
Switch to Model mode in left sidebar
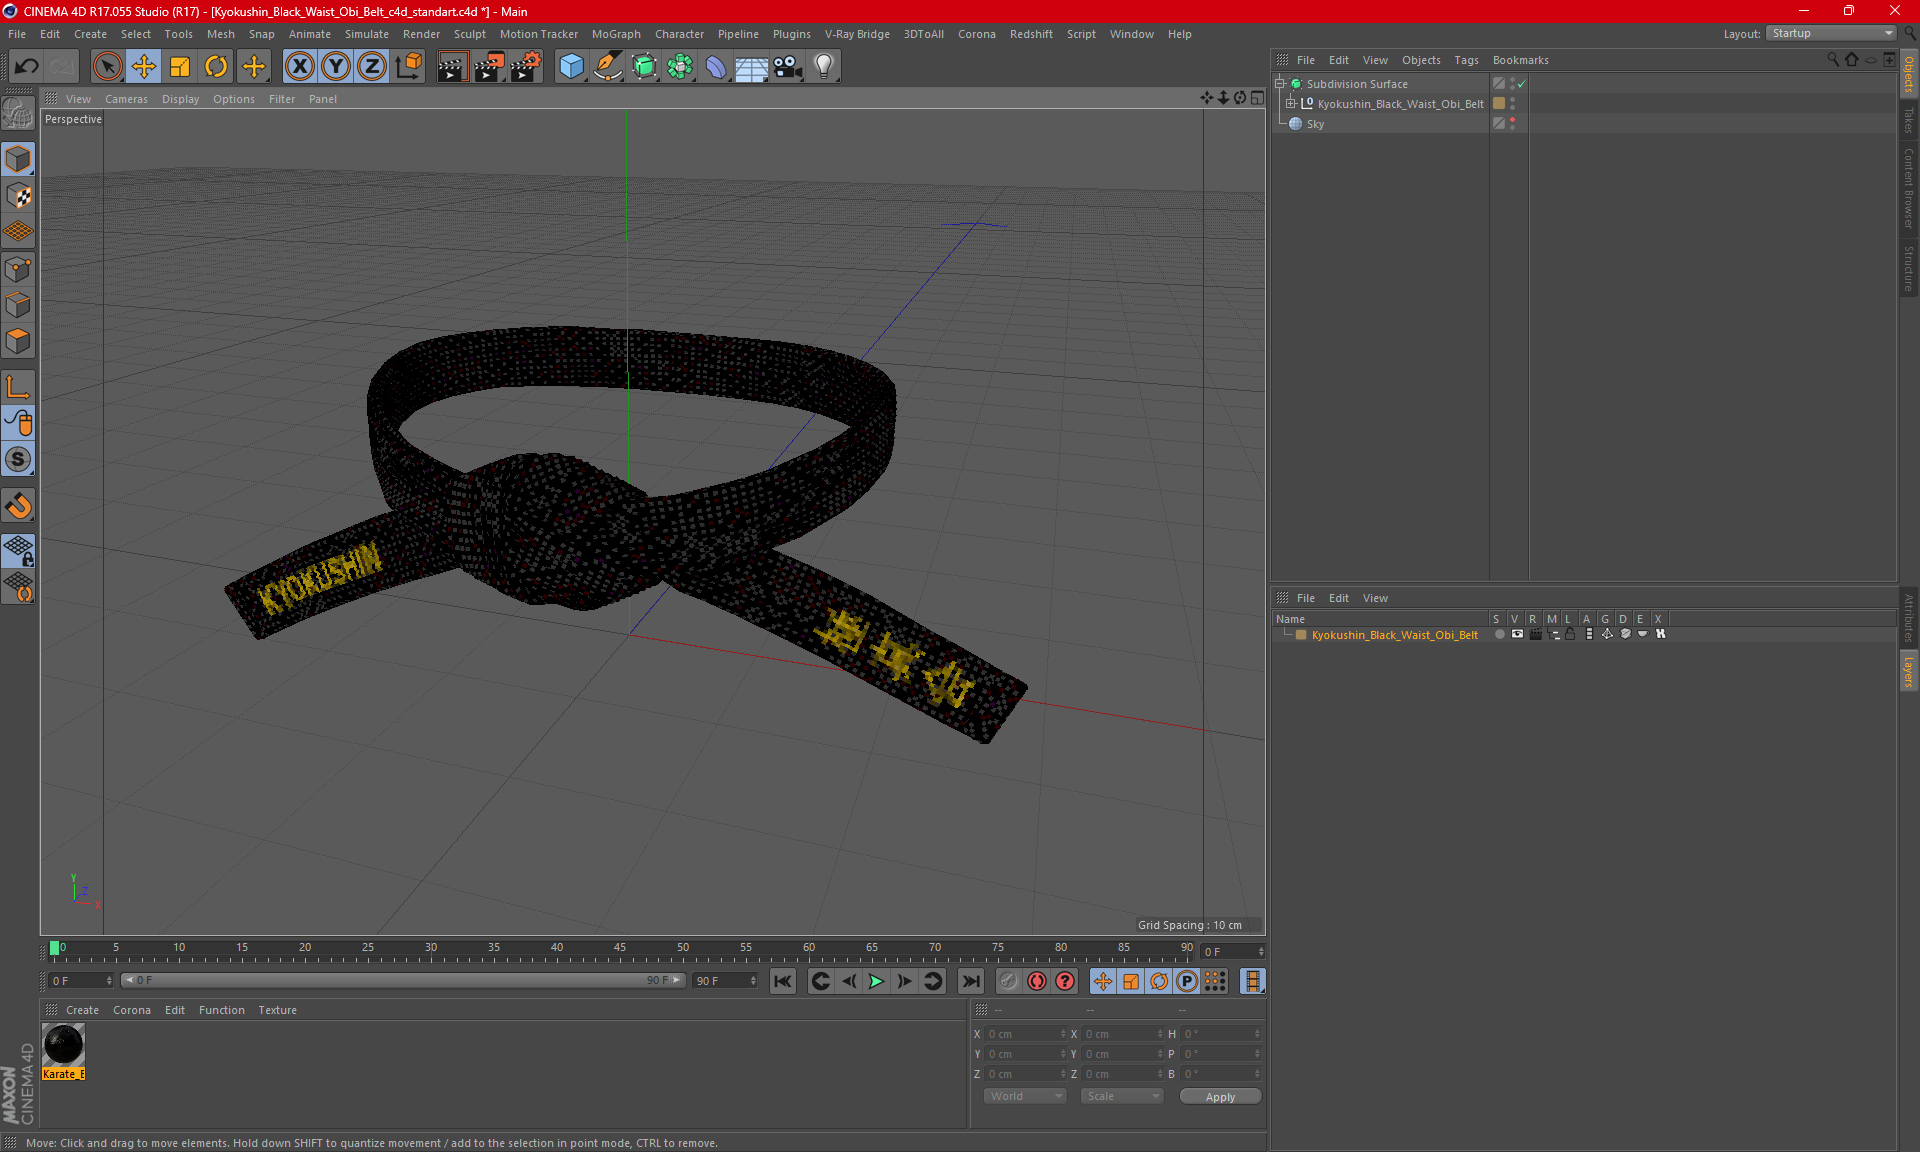18,160
